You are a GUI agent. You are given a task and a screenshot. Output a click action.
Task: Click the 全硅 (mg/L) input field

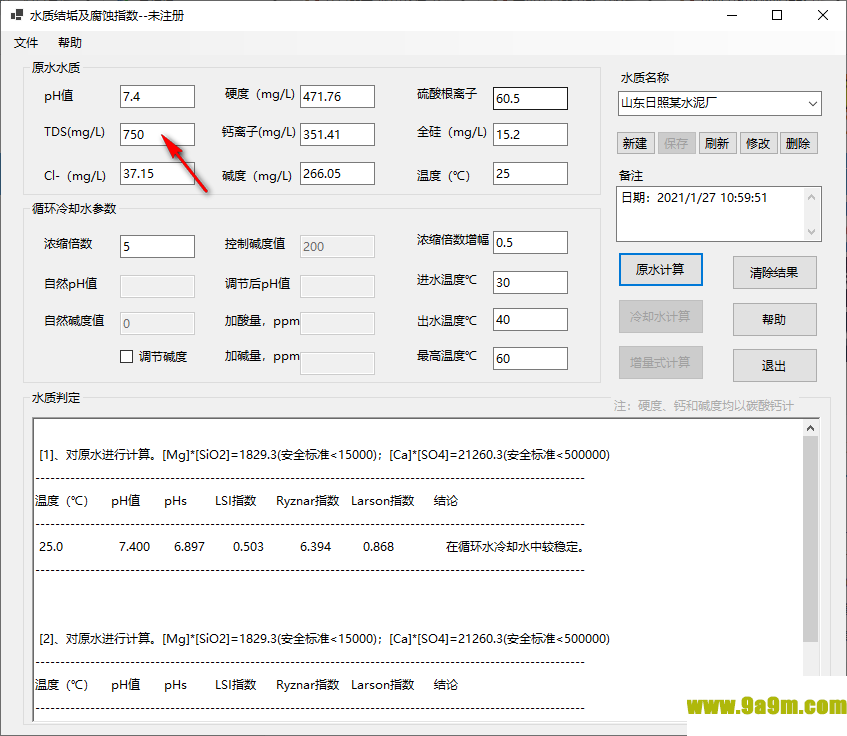click(530, 134)
